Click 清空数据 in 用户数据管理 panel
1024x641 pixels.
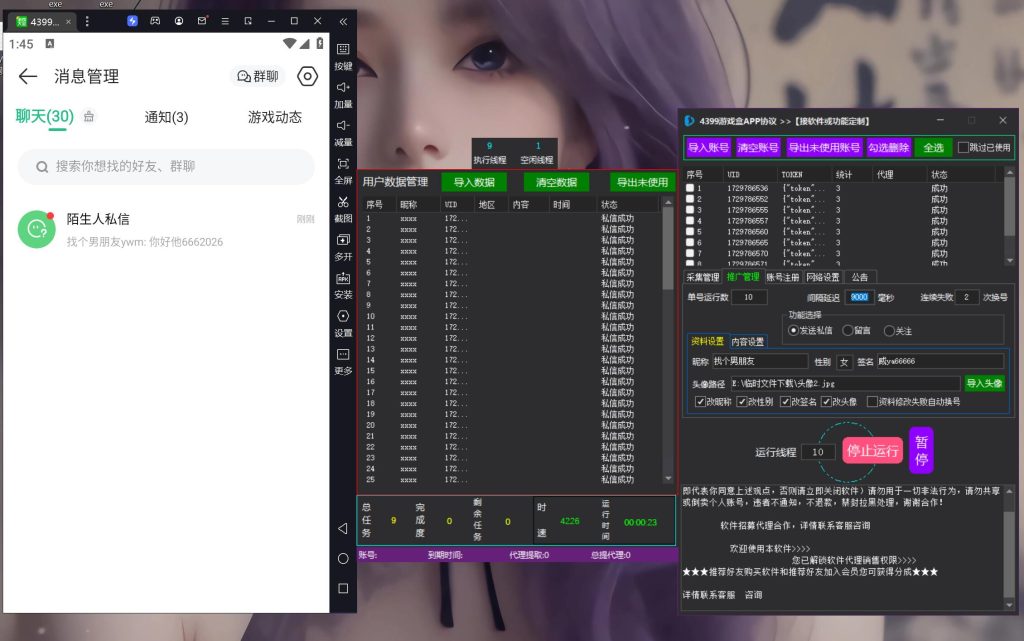(556, 182)
